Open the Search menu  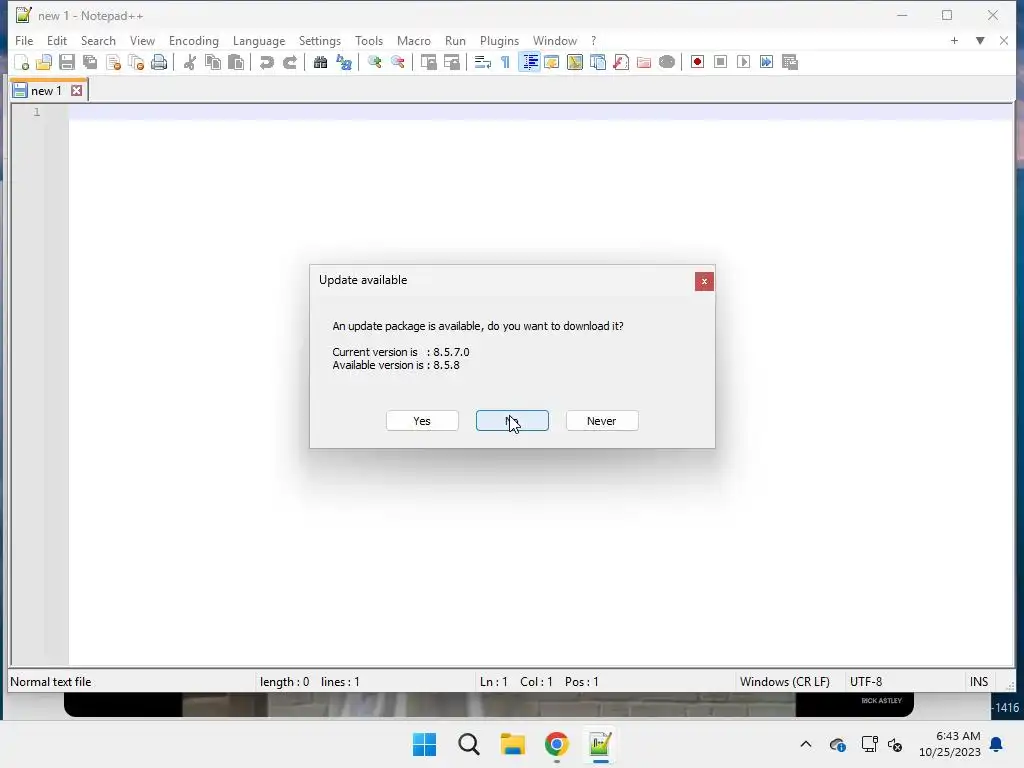coord(98,40)
